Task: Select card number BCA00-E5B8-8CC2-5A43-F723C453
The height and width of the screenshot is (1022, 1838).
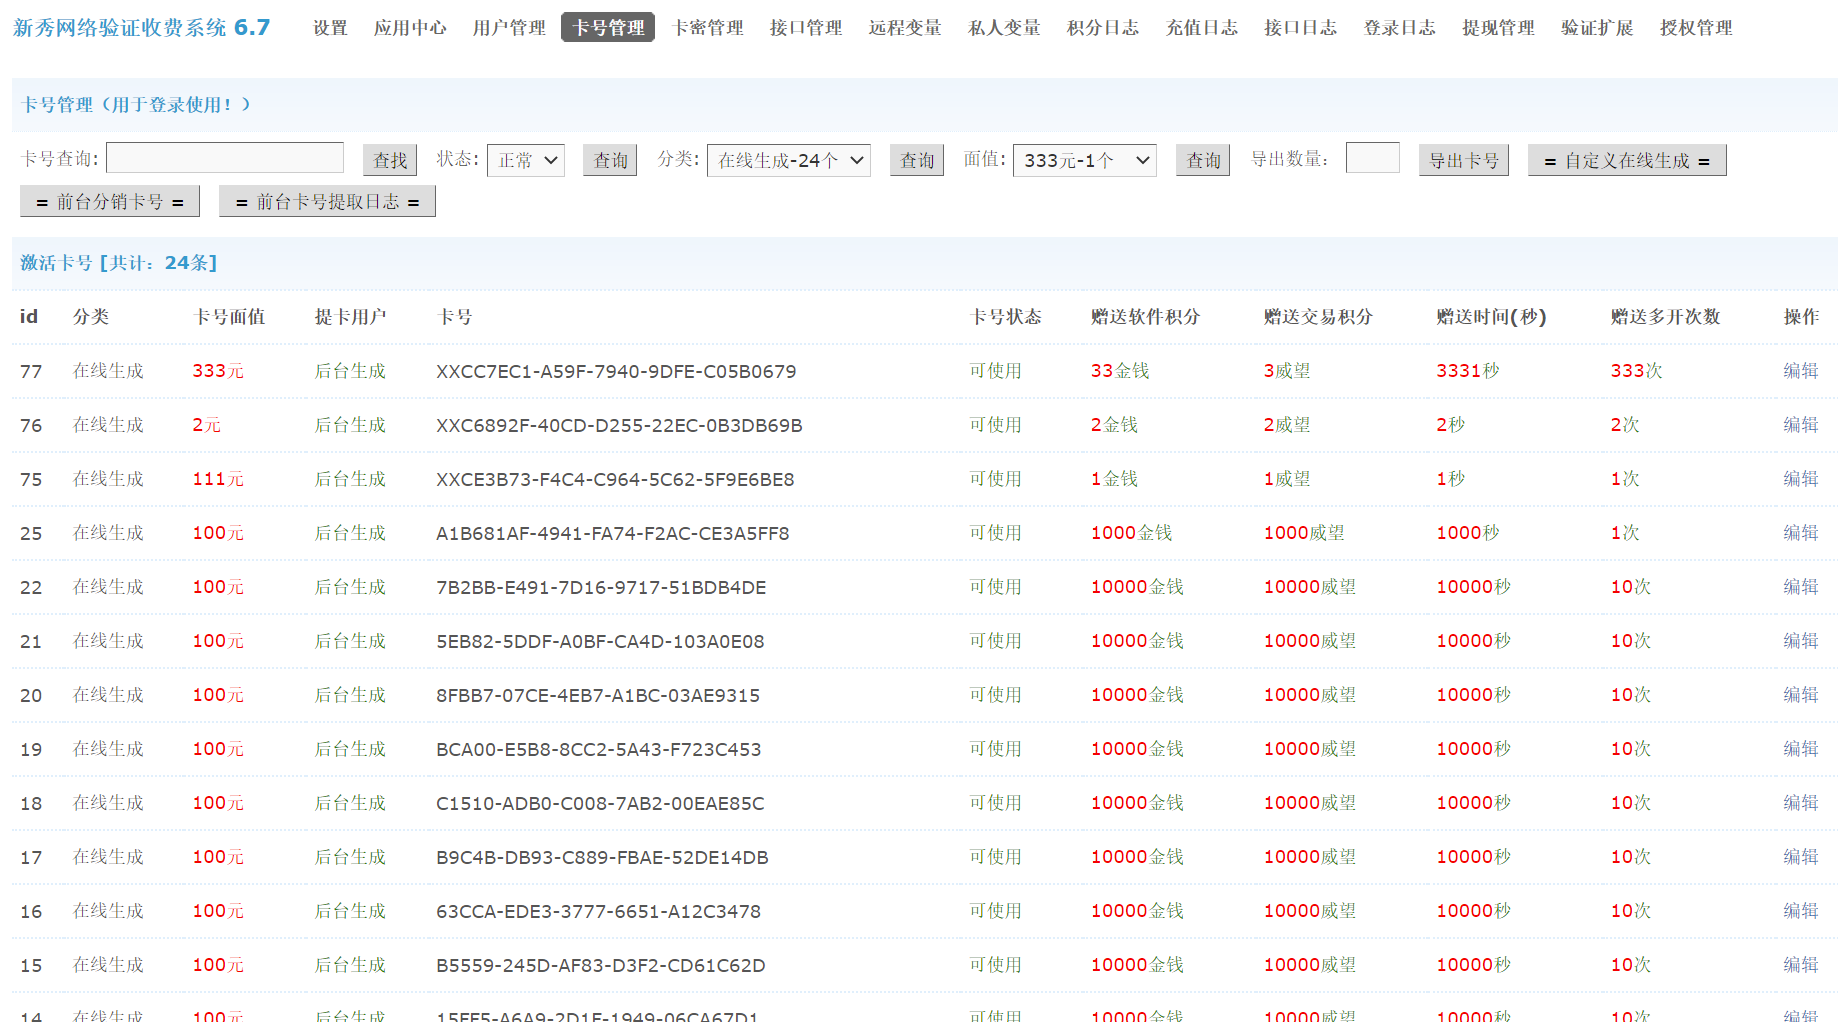Action: pyautogui.click(x=599, y=750)
